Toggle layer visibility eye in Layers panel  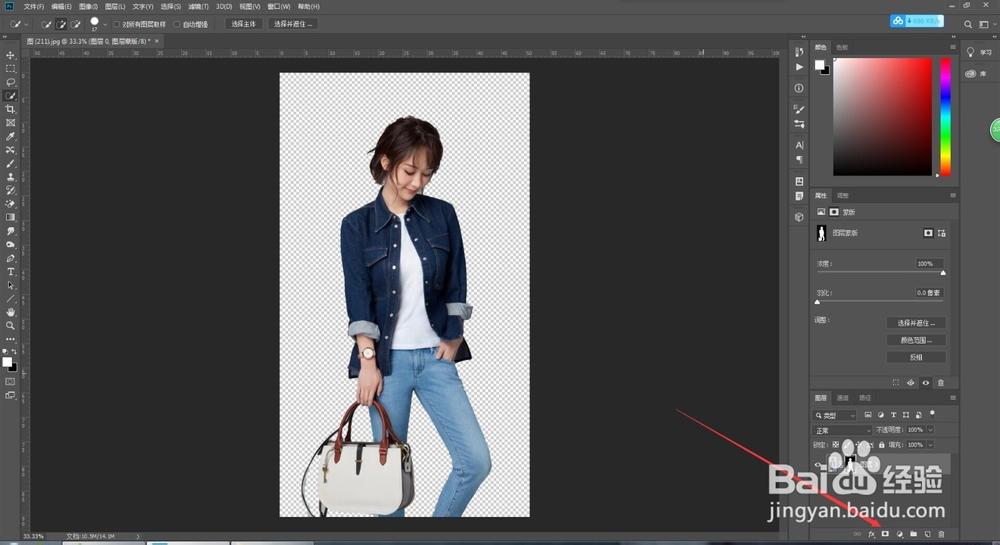pyautogui.click(x=818, y=464)
